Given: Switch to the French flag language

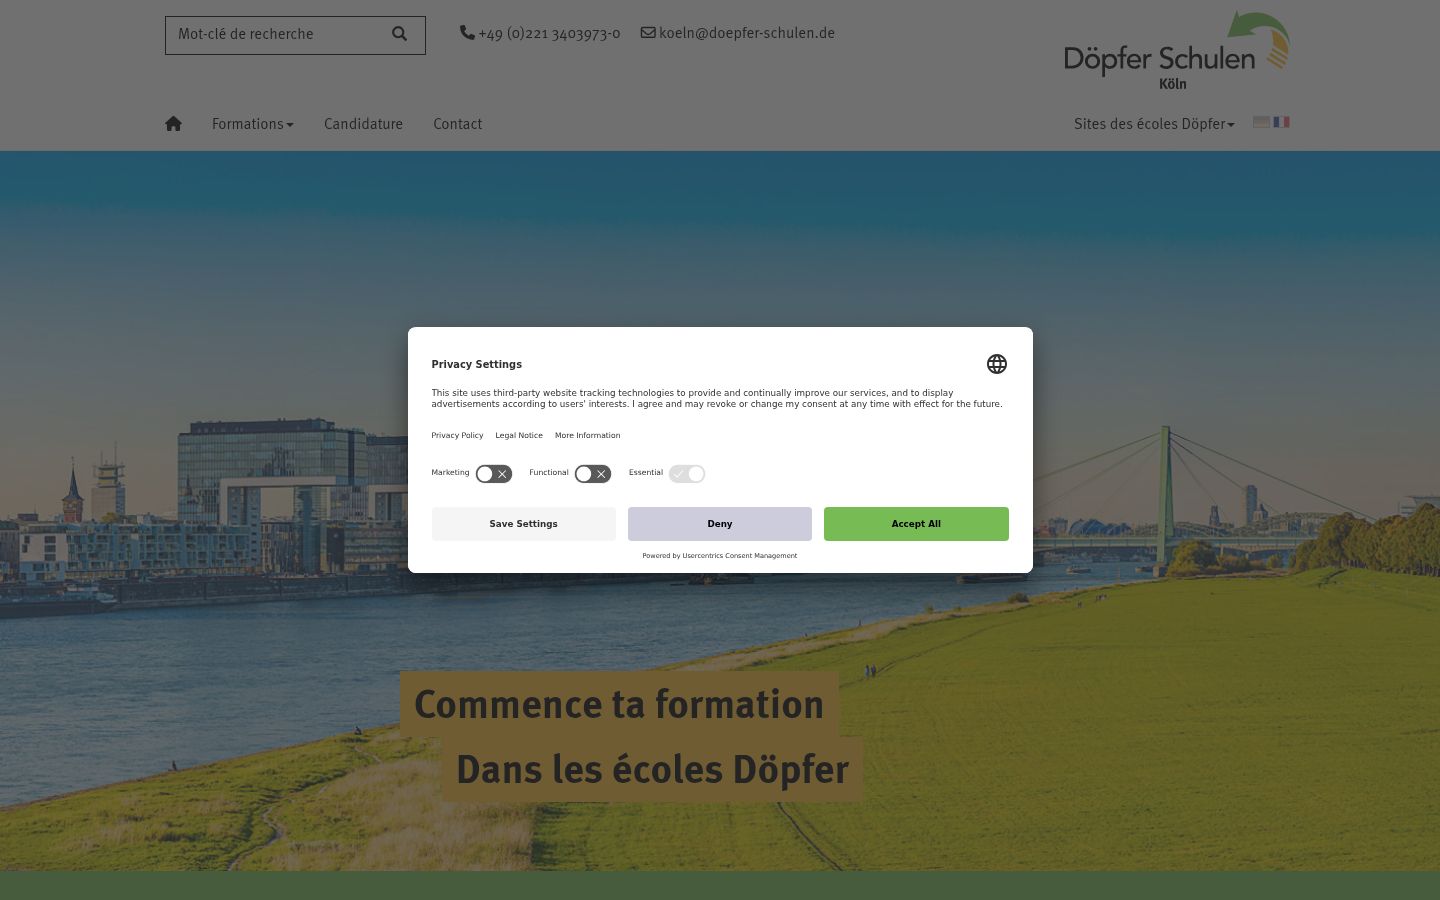Looking at the screenshot, I should click(1281, 122).
